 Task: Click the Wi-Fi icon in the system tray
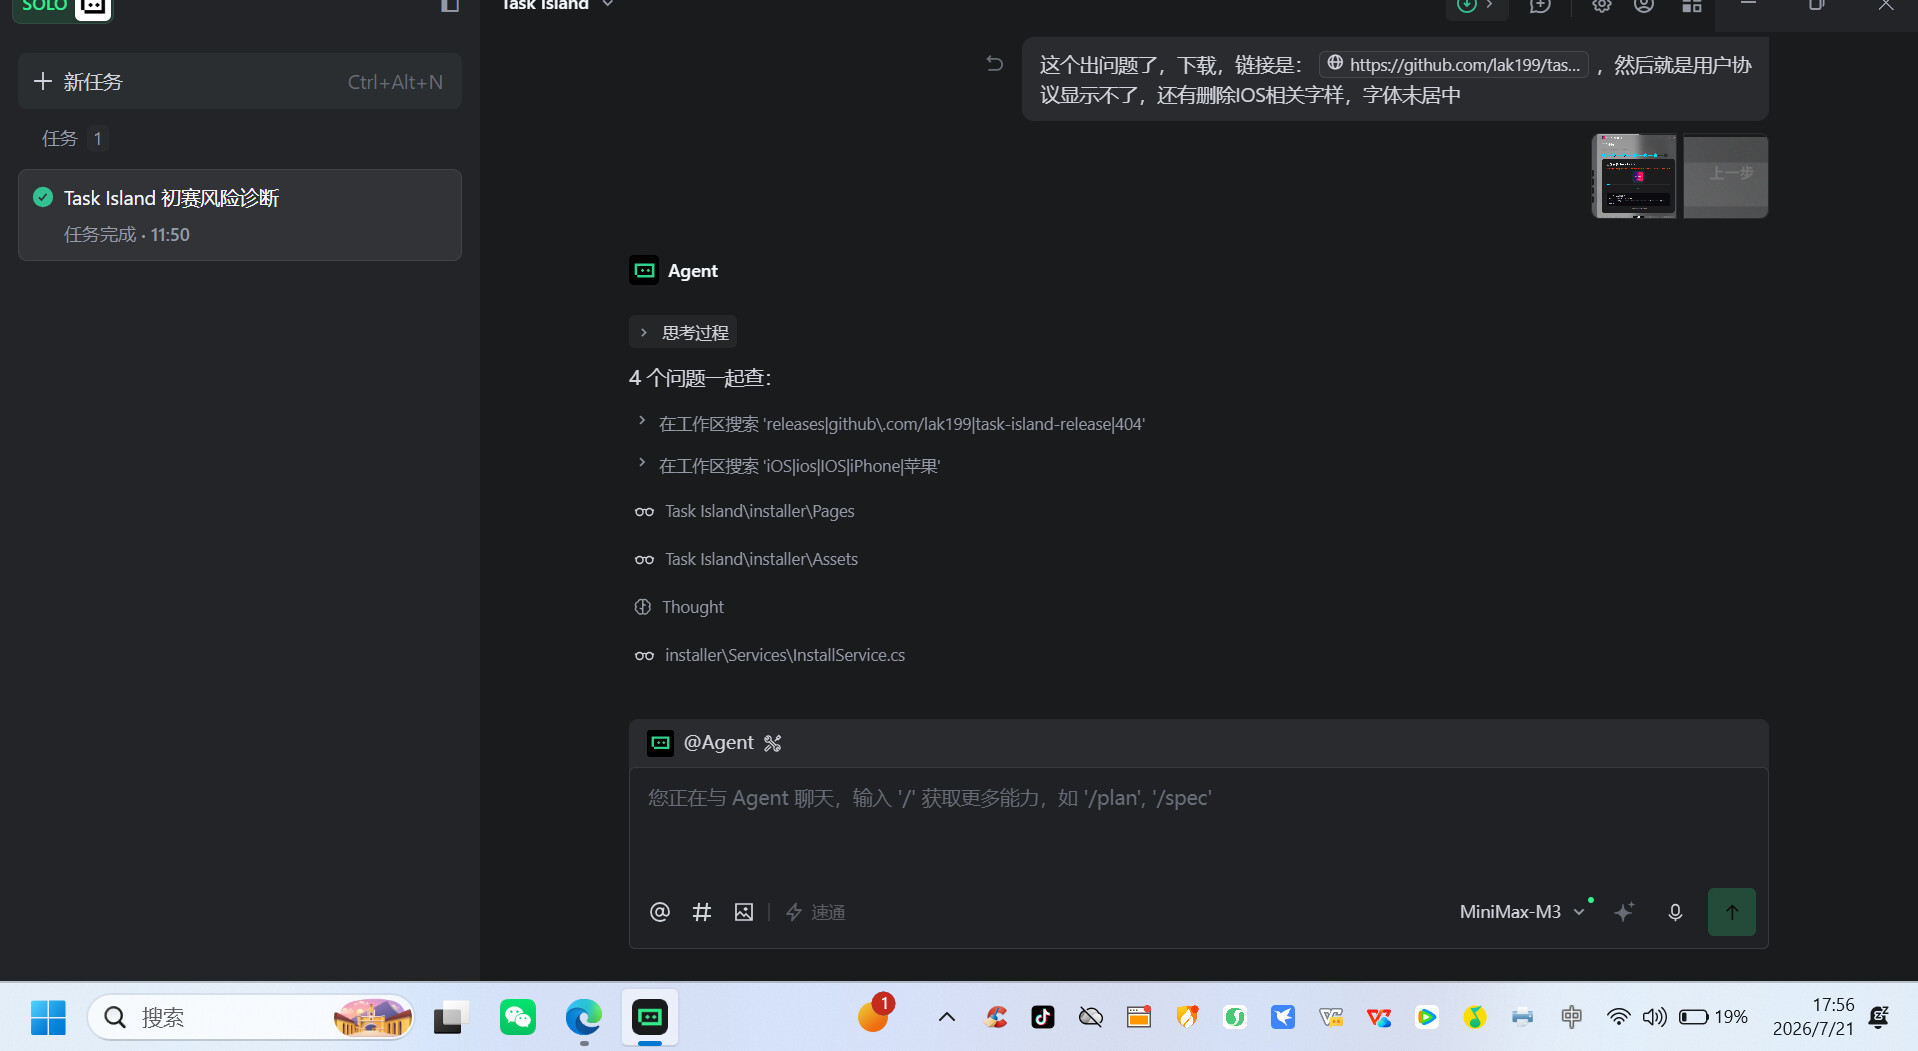pos(1618,1017)
